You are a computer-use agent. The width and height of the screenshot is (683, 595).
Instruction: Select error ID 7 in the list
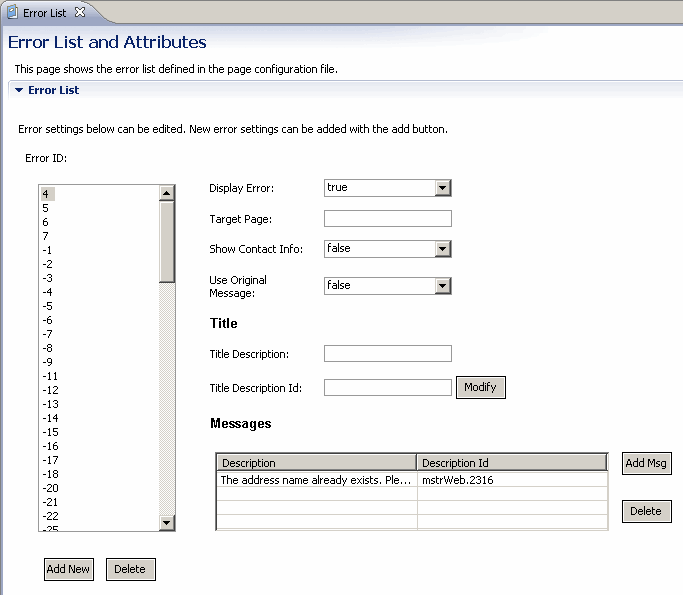tap(46, 236)
